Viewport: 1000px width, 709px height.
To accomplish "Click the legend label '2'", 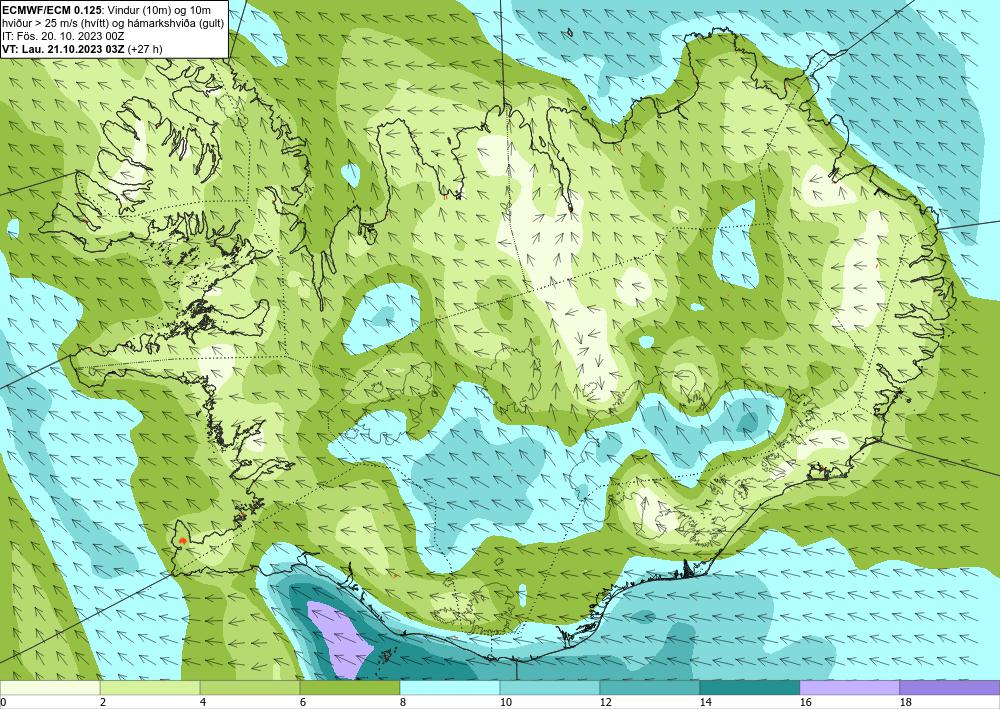I will tap(103, 703).
